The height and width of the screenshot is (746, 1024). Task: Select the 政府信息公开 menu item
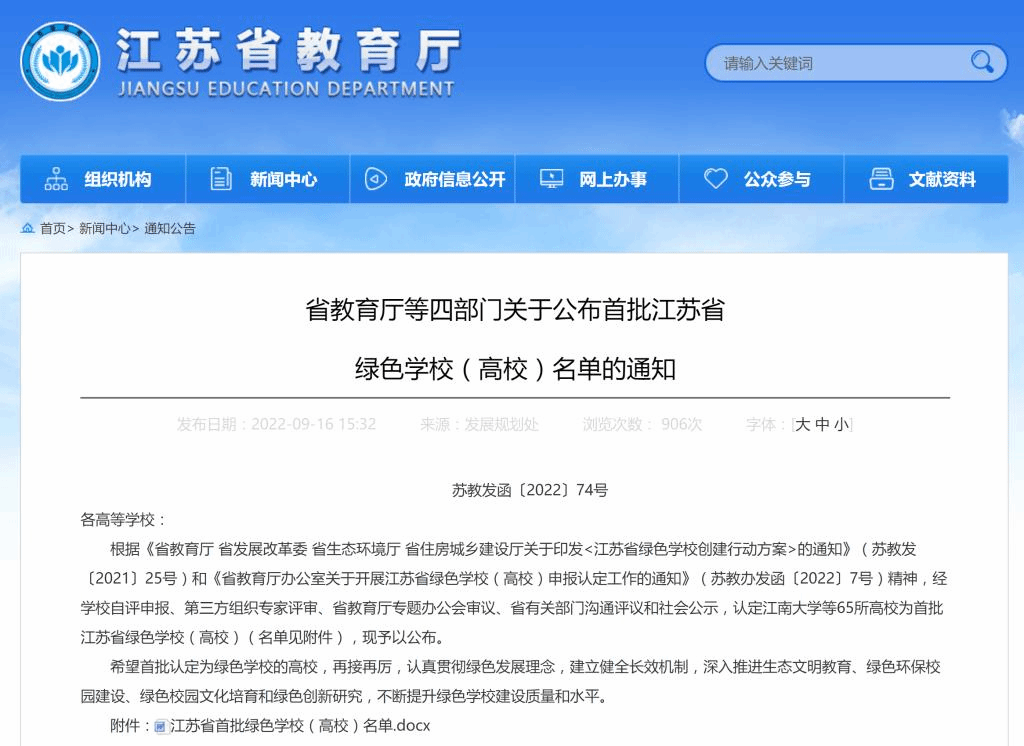[455, 180]
